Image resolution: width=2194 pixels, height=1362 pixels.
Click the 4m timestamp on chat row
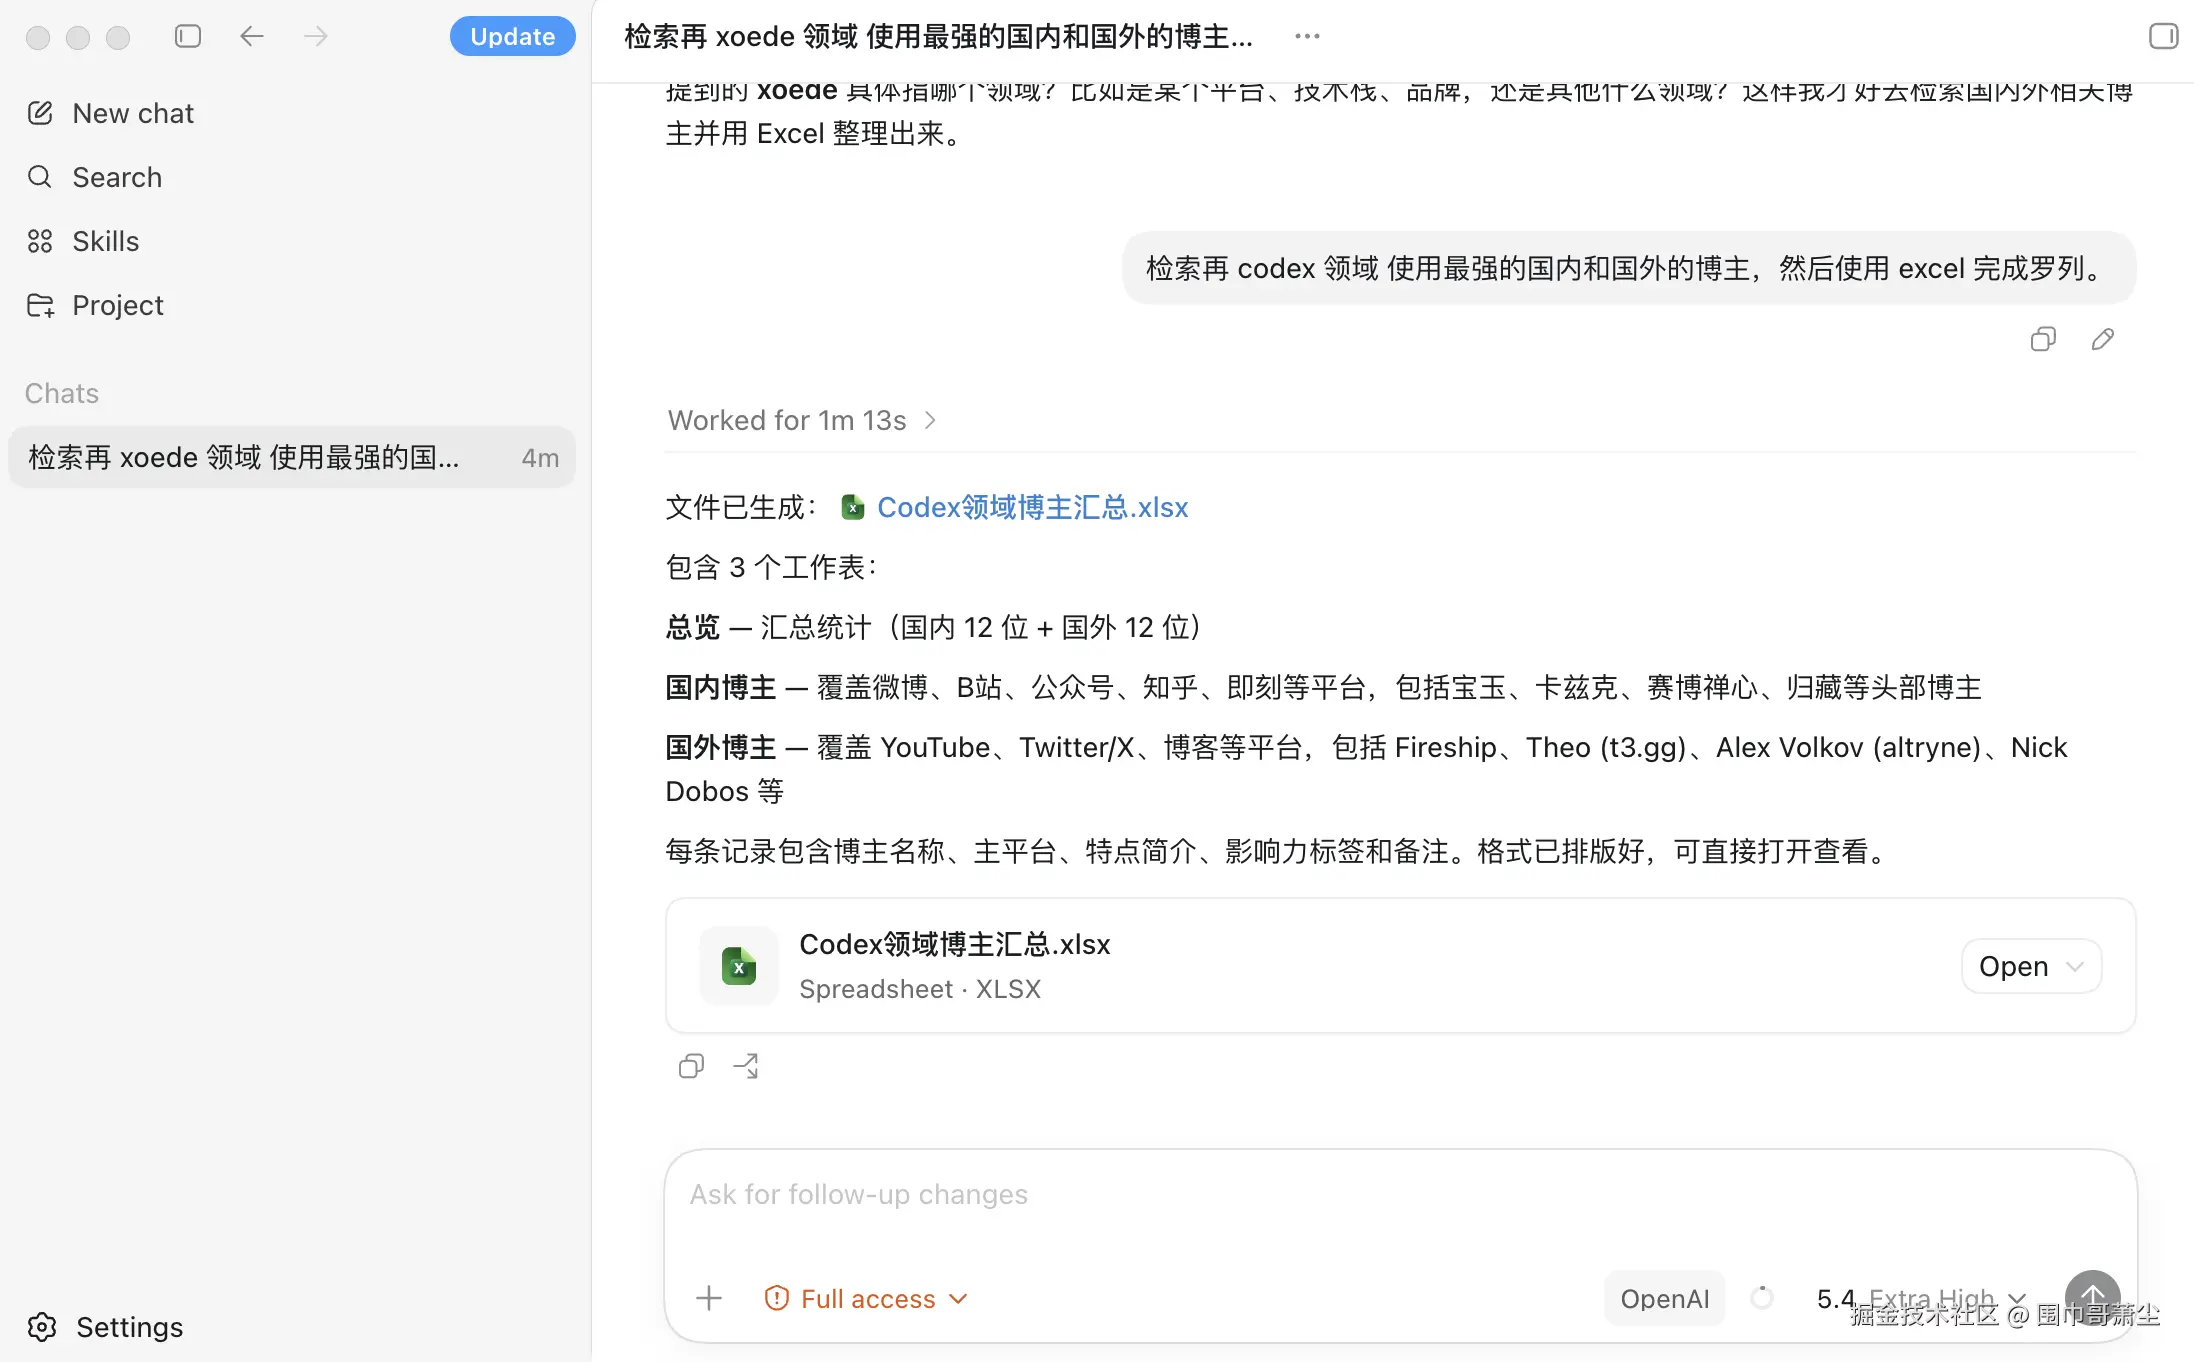click(x=540, y=458)
